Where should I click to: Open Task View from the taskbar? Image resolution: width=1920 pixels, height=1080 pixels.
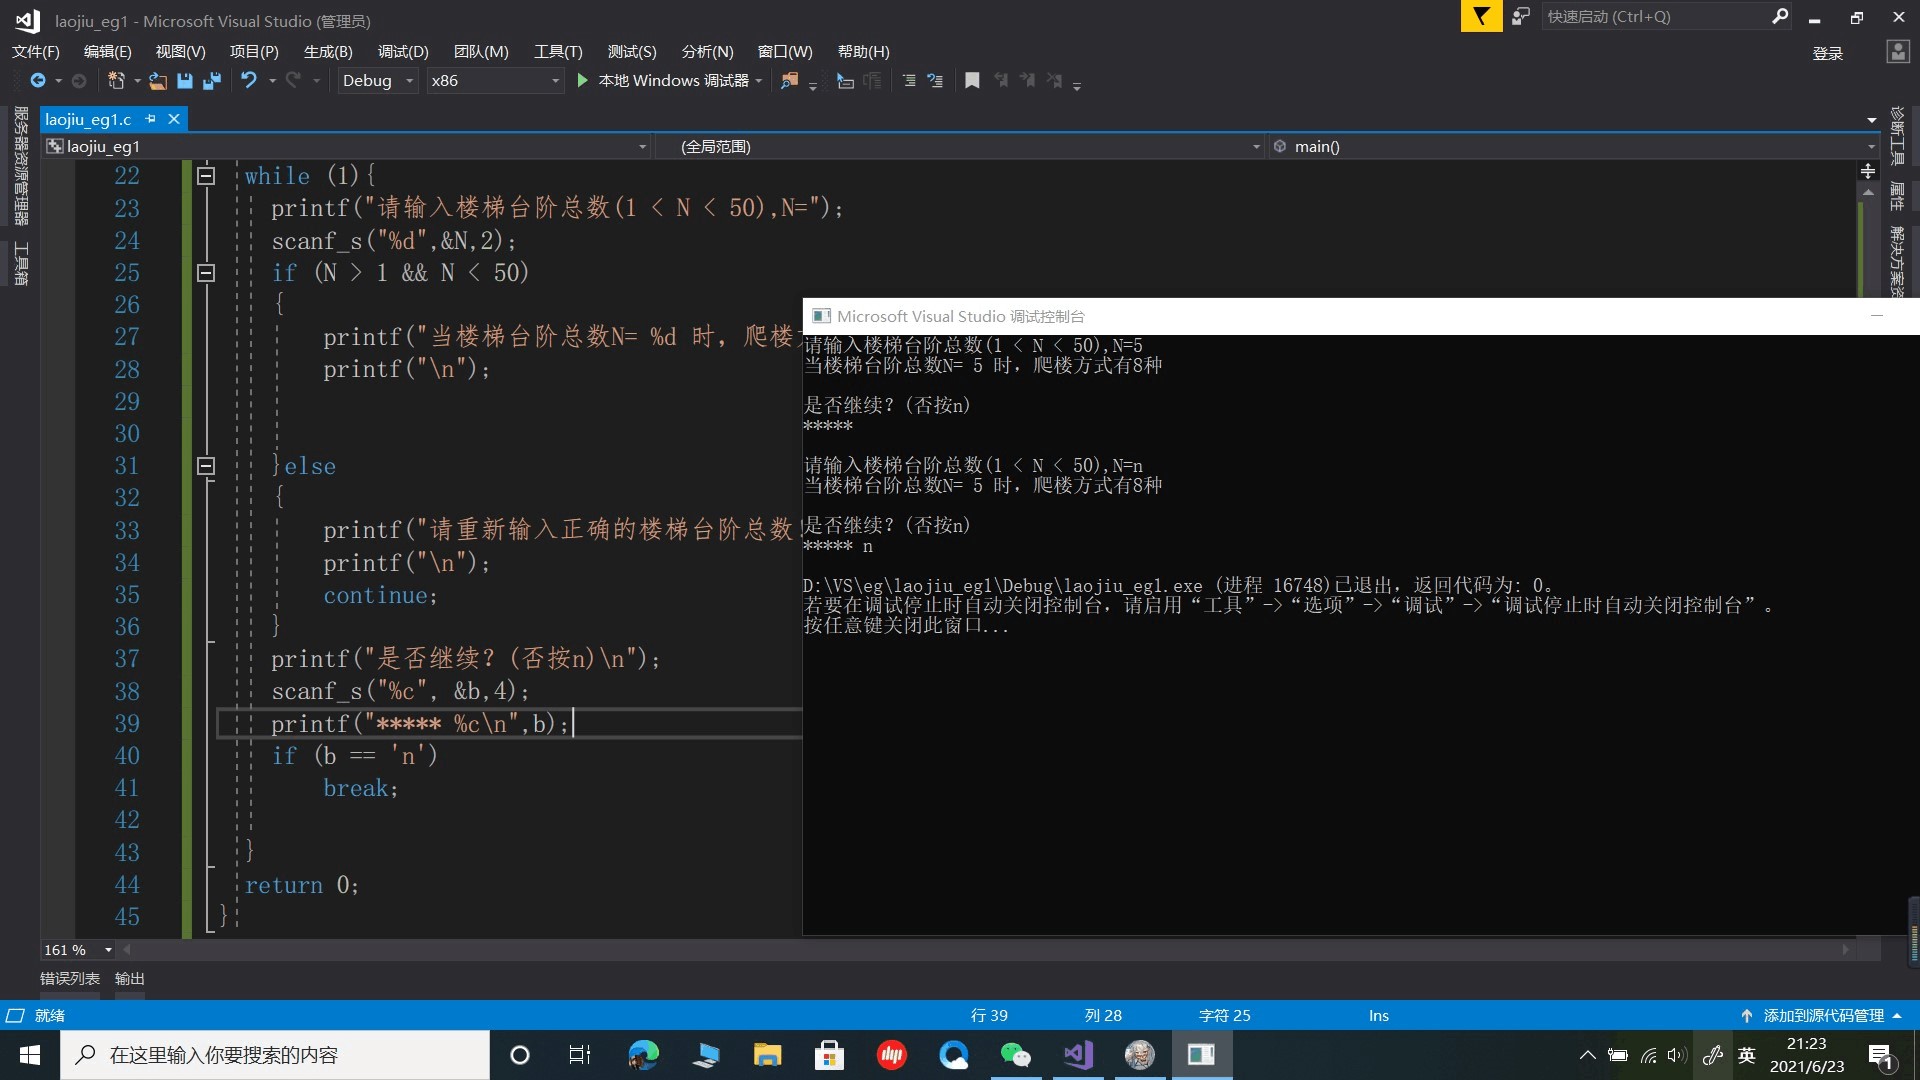pyautogui.click(x=580, y=1055)
